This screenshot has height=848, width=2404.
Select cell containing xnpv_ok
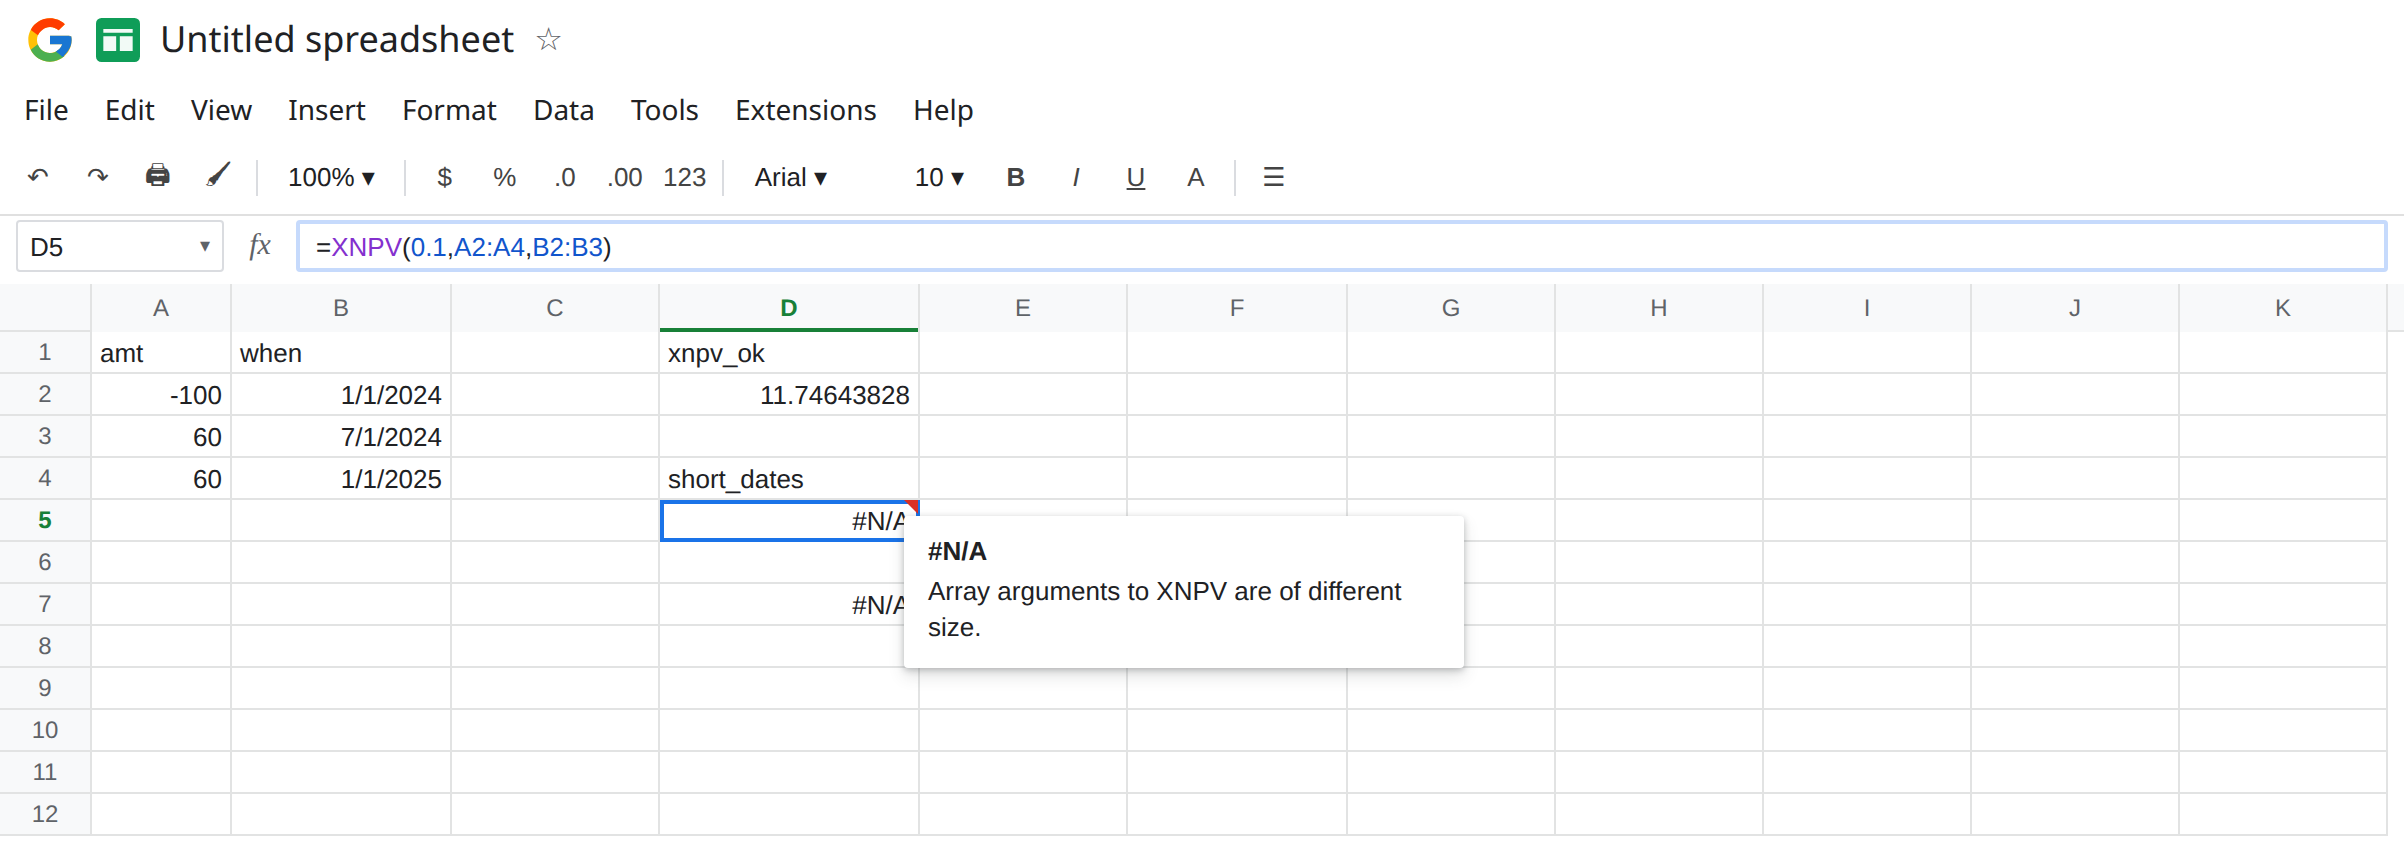[789, 353]
